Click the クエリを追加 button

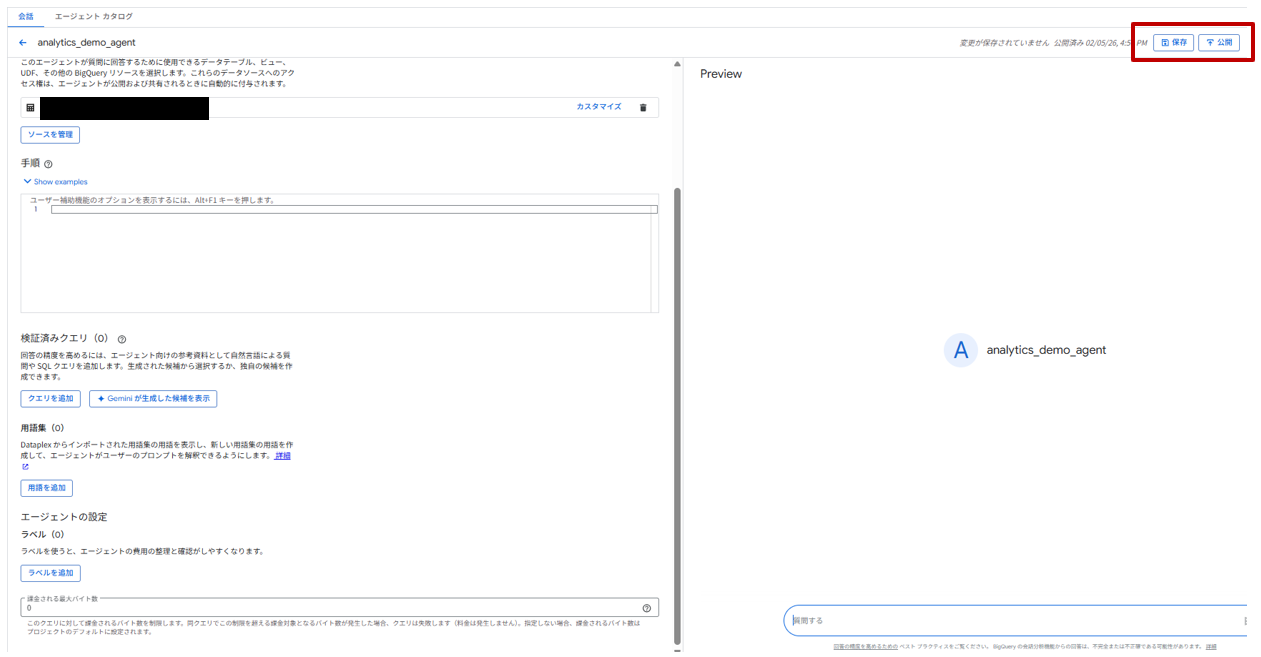click(x=51, y=399)
